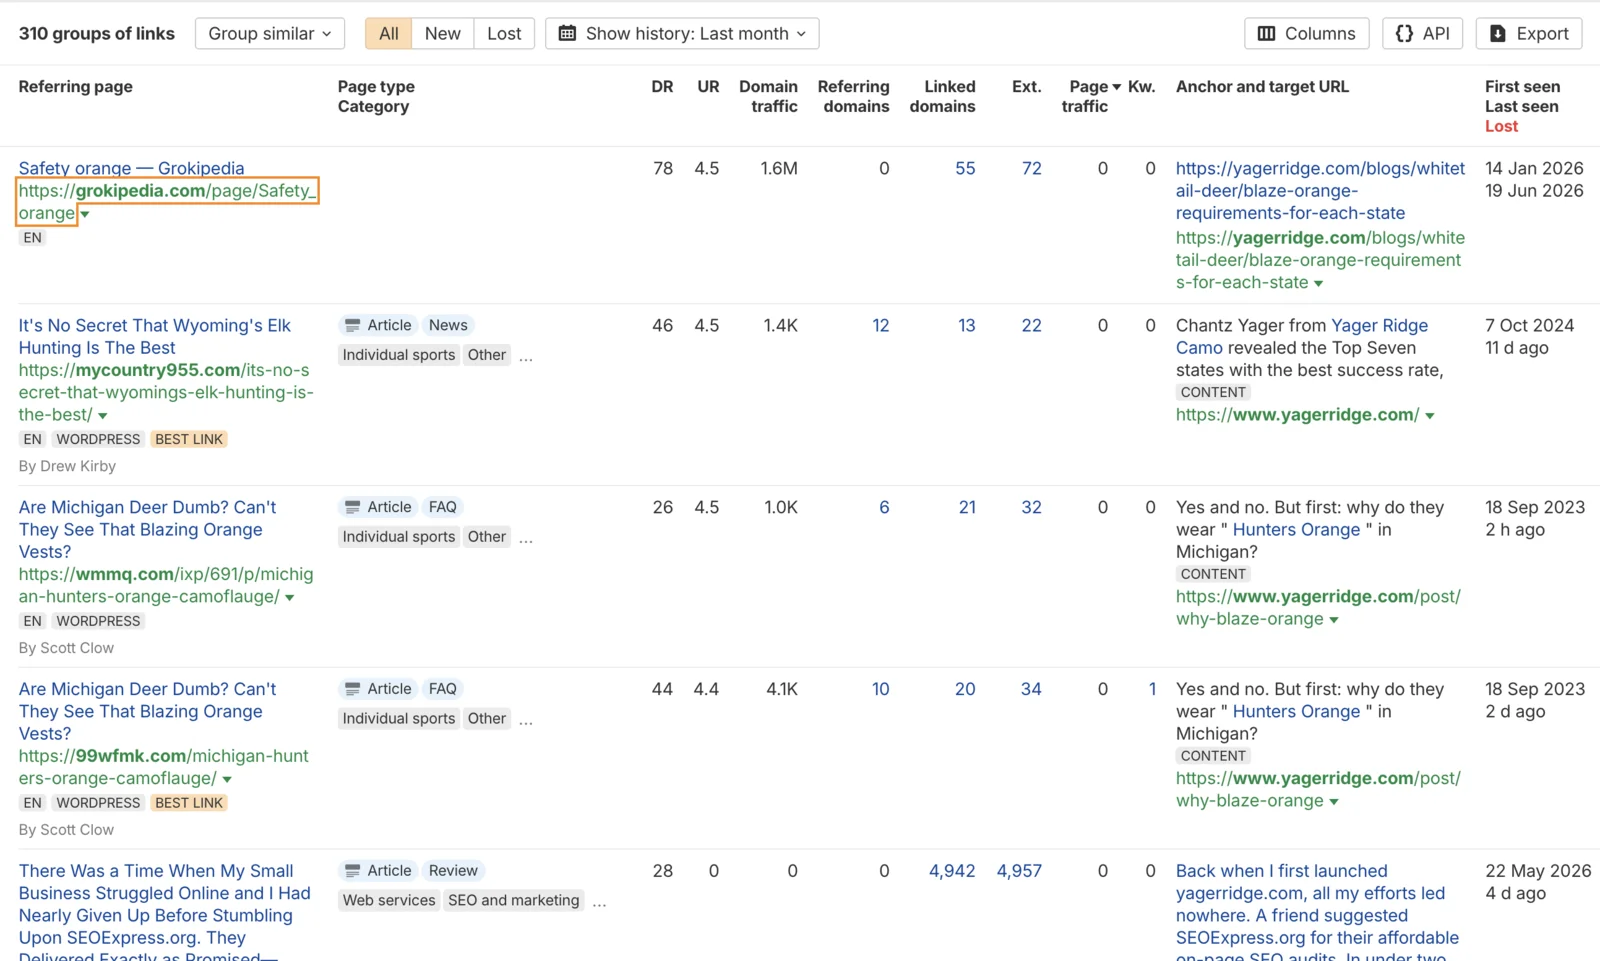Image resolution: width=1600 pixels, height=961 pixels.
Task: Open There Was a Time When My Small Business link
Action: coord(165,912)
